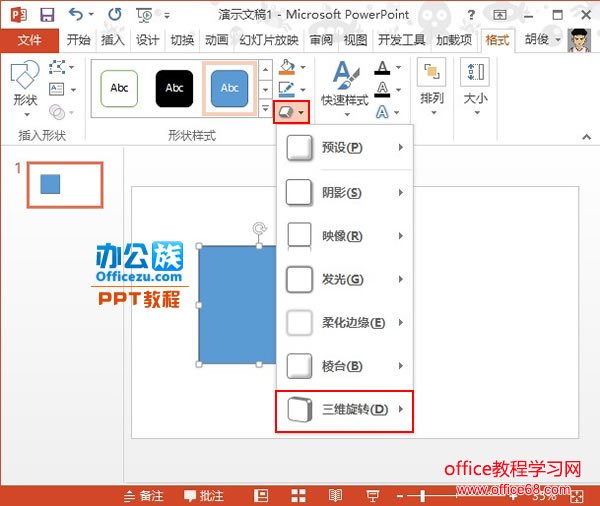Switch to reading view
The height and width of the screenshot is (506, 600).
(x=336, y=496)
